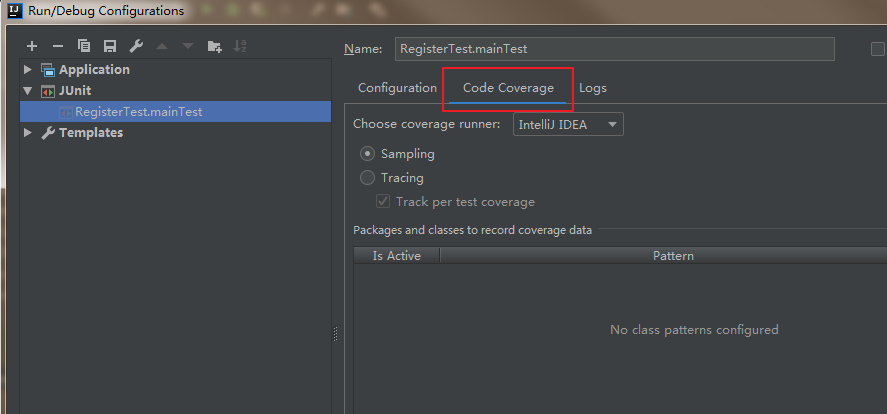Click the Run/Debug Configurations window title
The width and height of the screenshot is (887, 414).
point(106,10)
